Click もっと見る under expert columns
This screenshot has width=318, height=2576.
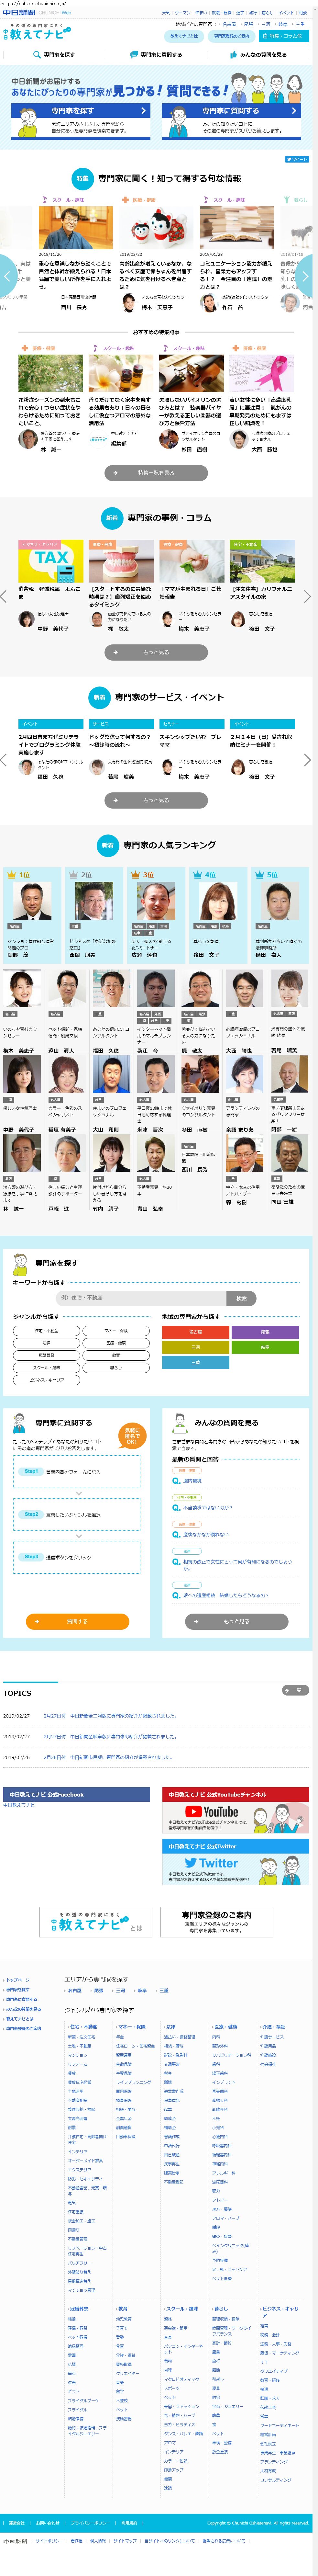tap(156, 652)
